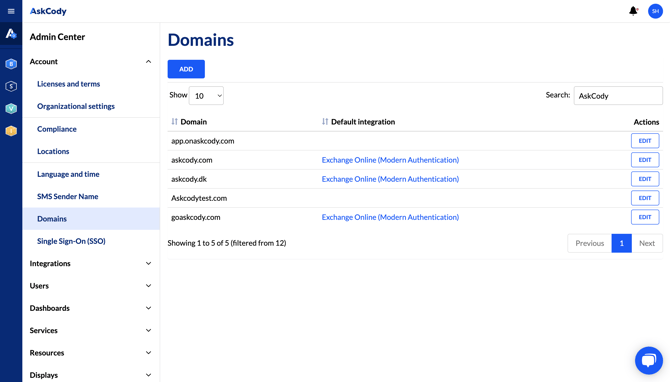Image resolution: width=670 pixels, height=382 pixels.
Task: Select the goaskcody.com domain text
Action: [x=196, y=217]
